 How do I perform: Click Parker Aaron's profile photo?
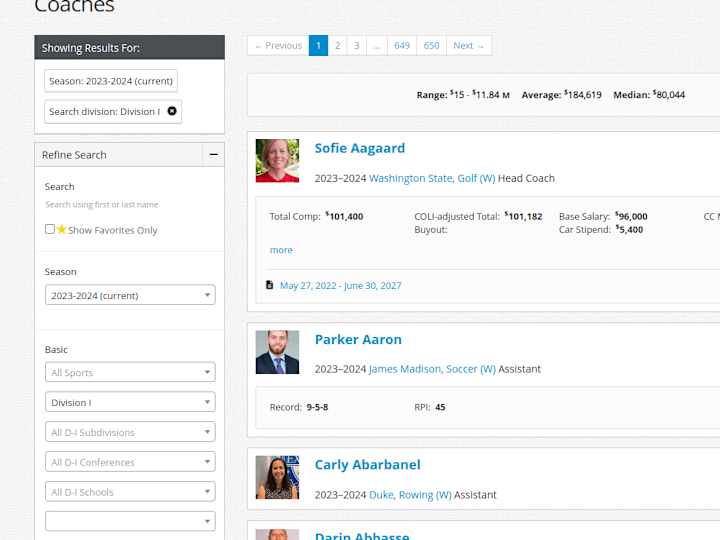[277, 352]
